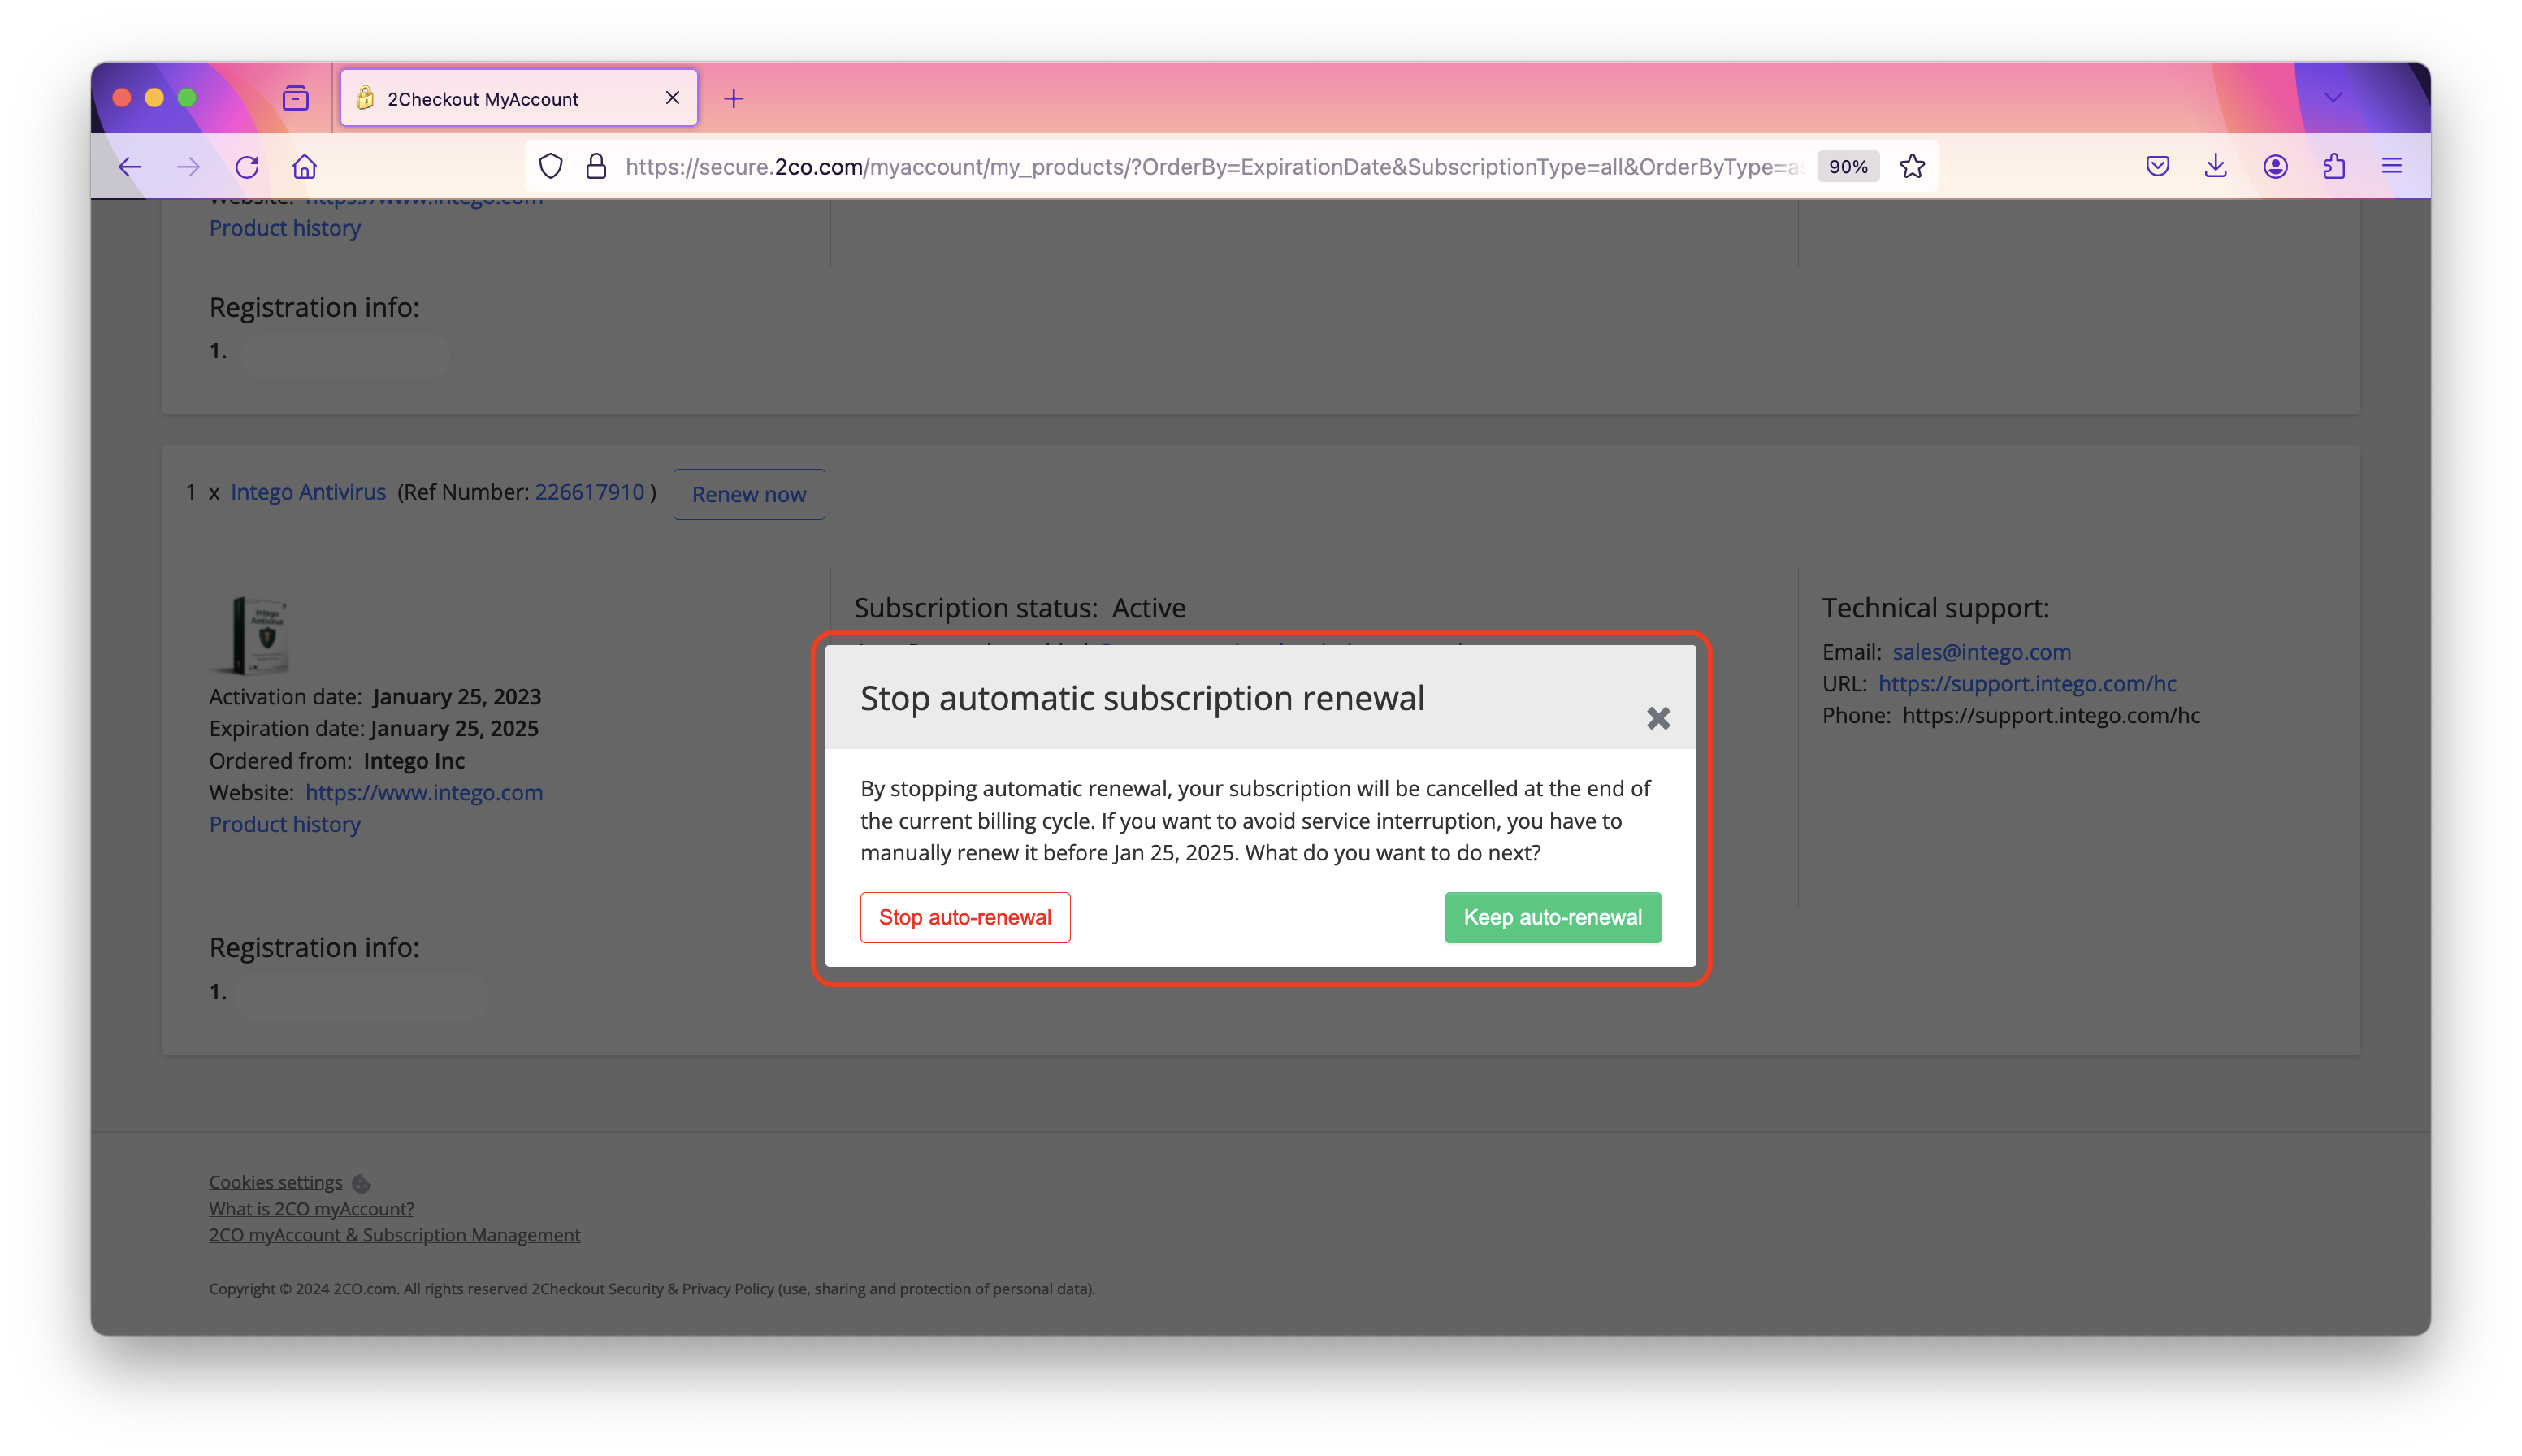Open the browser home page icon
2522x1456 pixels.
click(305, 166)
